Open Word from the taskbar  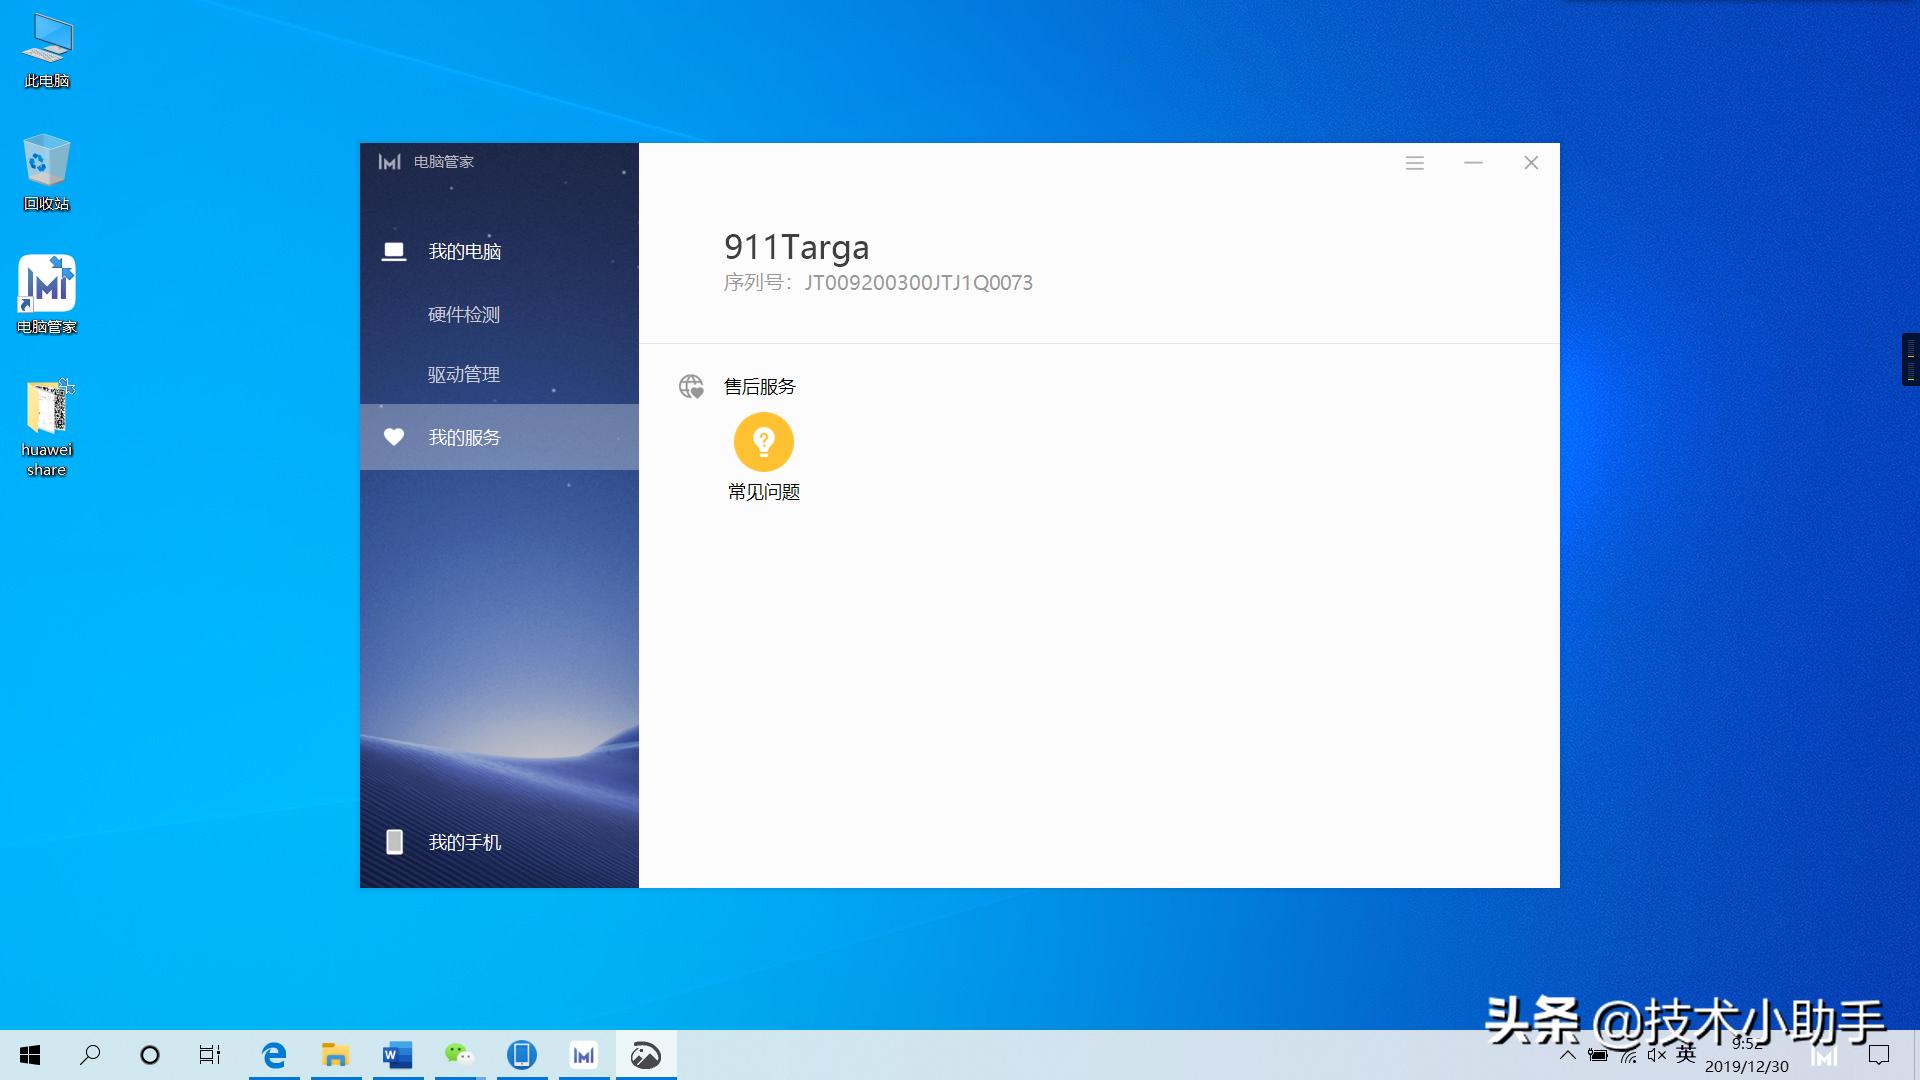point(397,1055)
